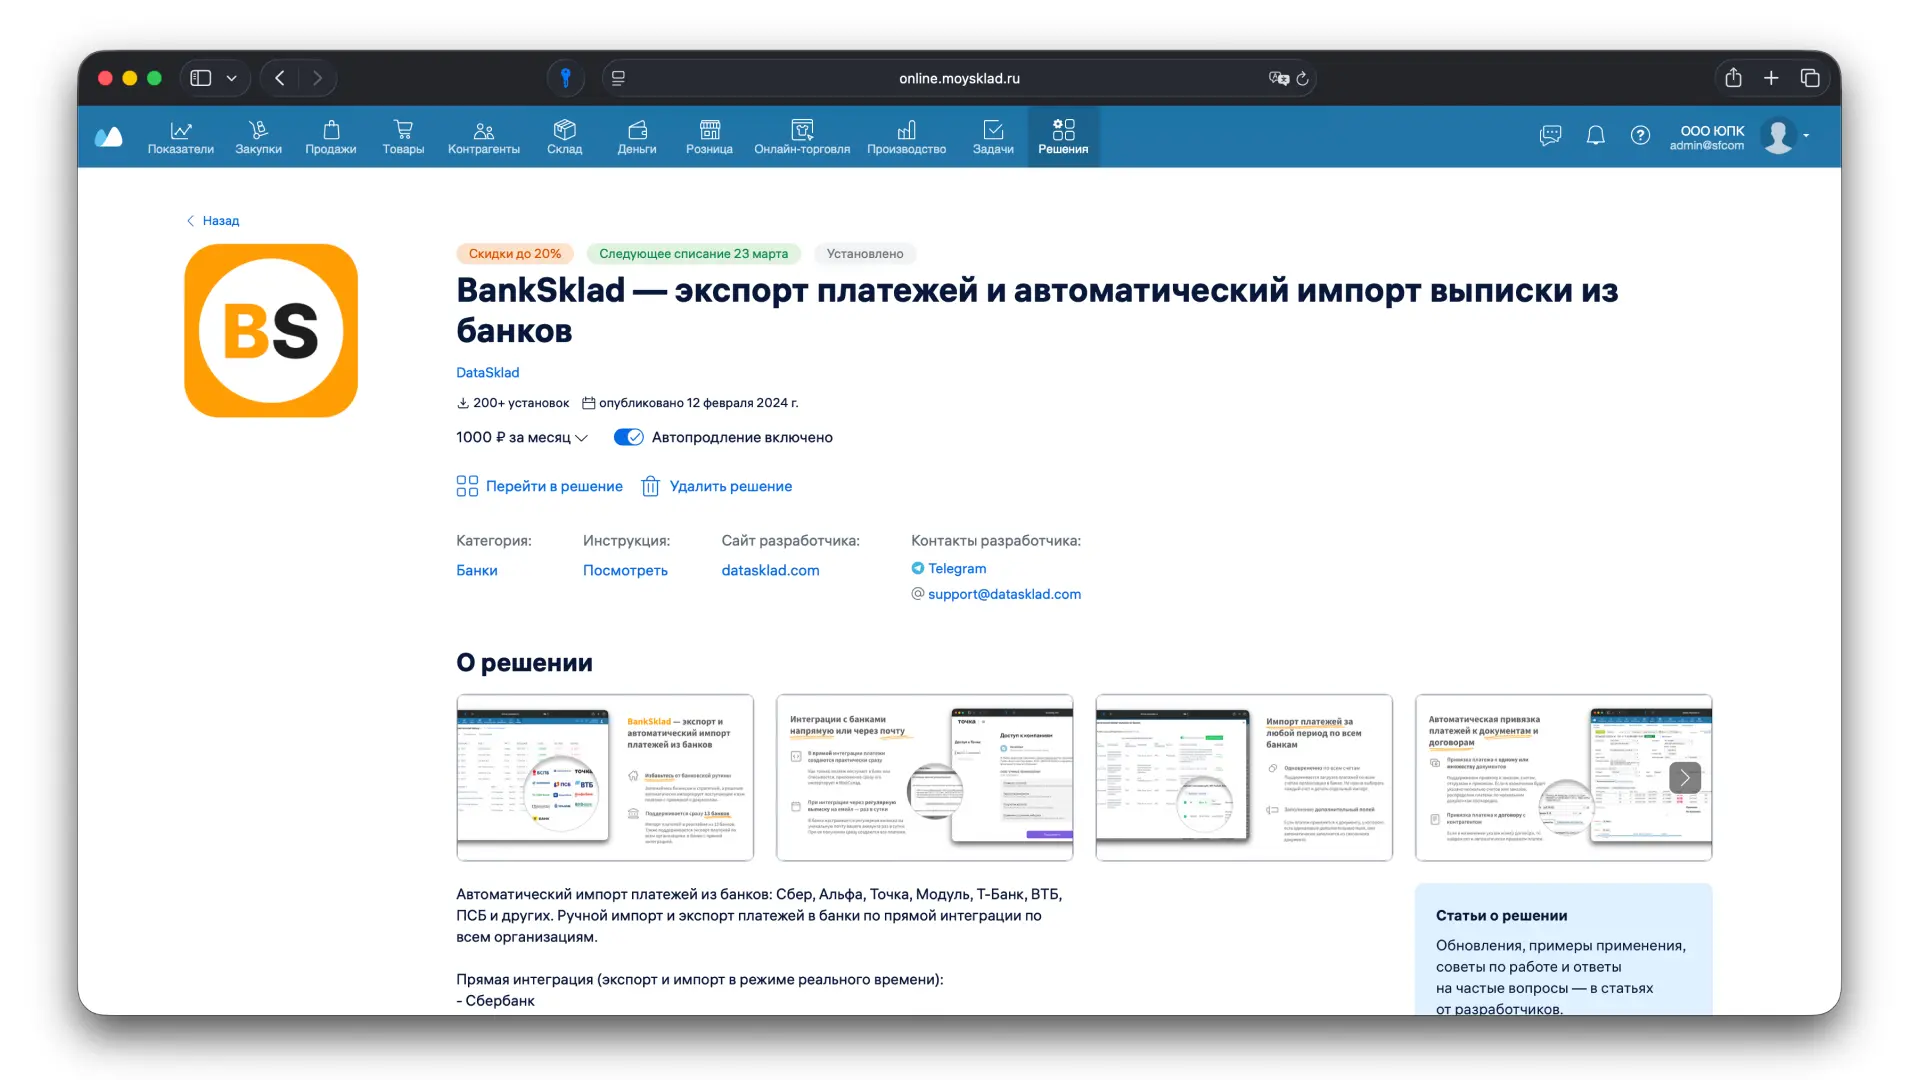Open the help question mark icon
This screenshot has height=1080, width=1920.
[1640, 136]
